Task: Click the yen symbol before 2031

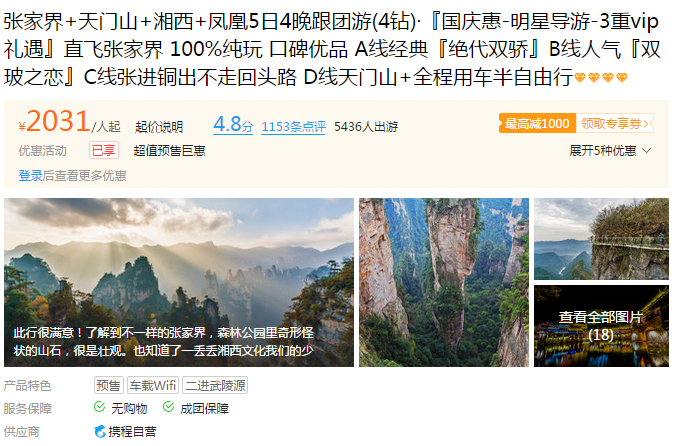Action: pyautogui.click(x=22, y=126)
